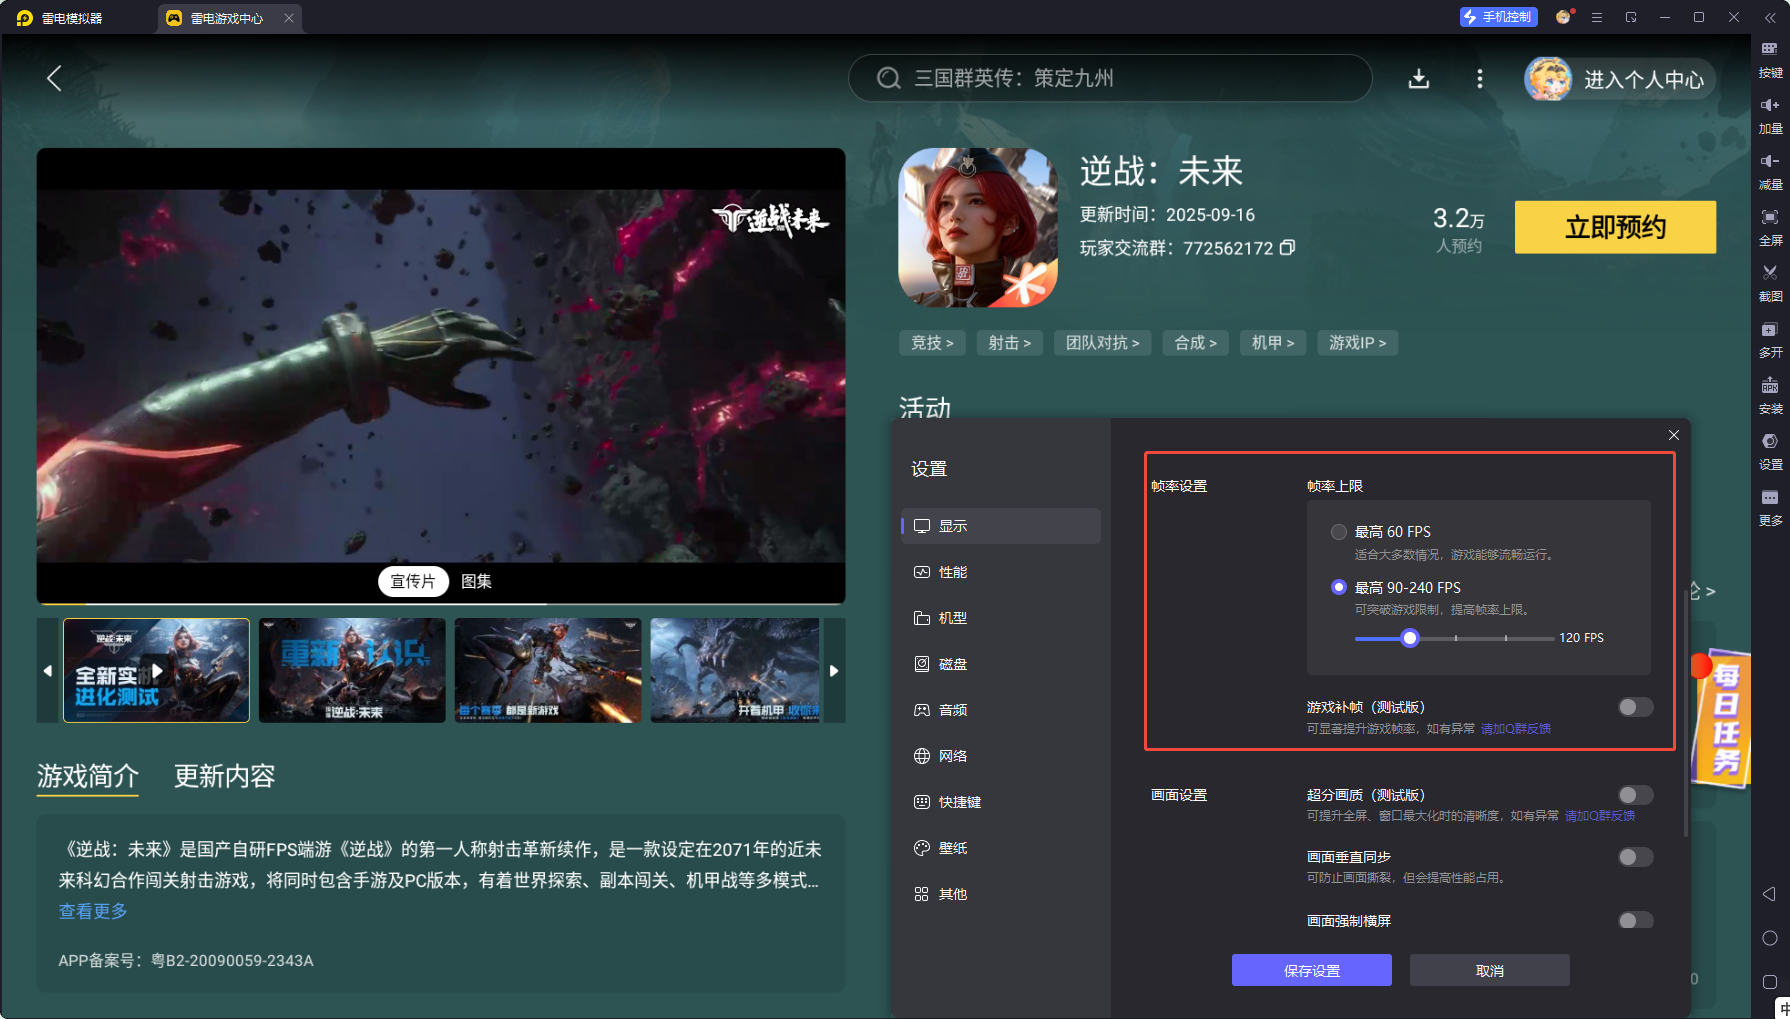Expand the 射击 game tag
The image size is (1790, 1019).
click(x=1009, y=342)
